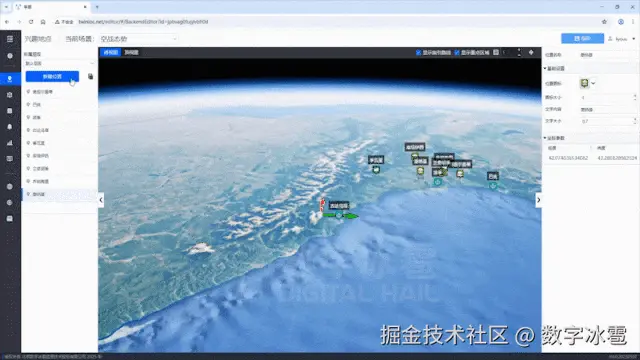Open the hamburger list icon in the dark sidebar
Screen dimensions: 640x360
point(10,39)
